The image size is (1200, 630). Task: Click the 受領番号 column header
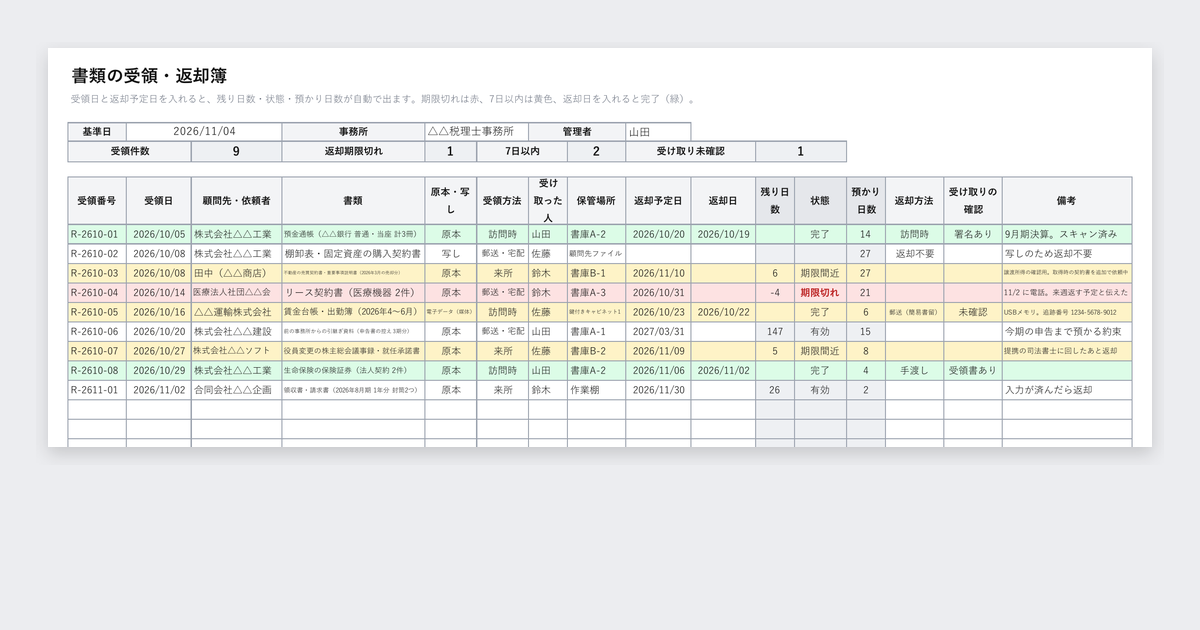(97, 201)
